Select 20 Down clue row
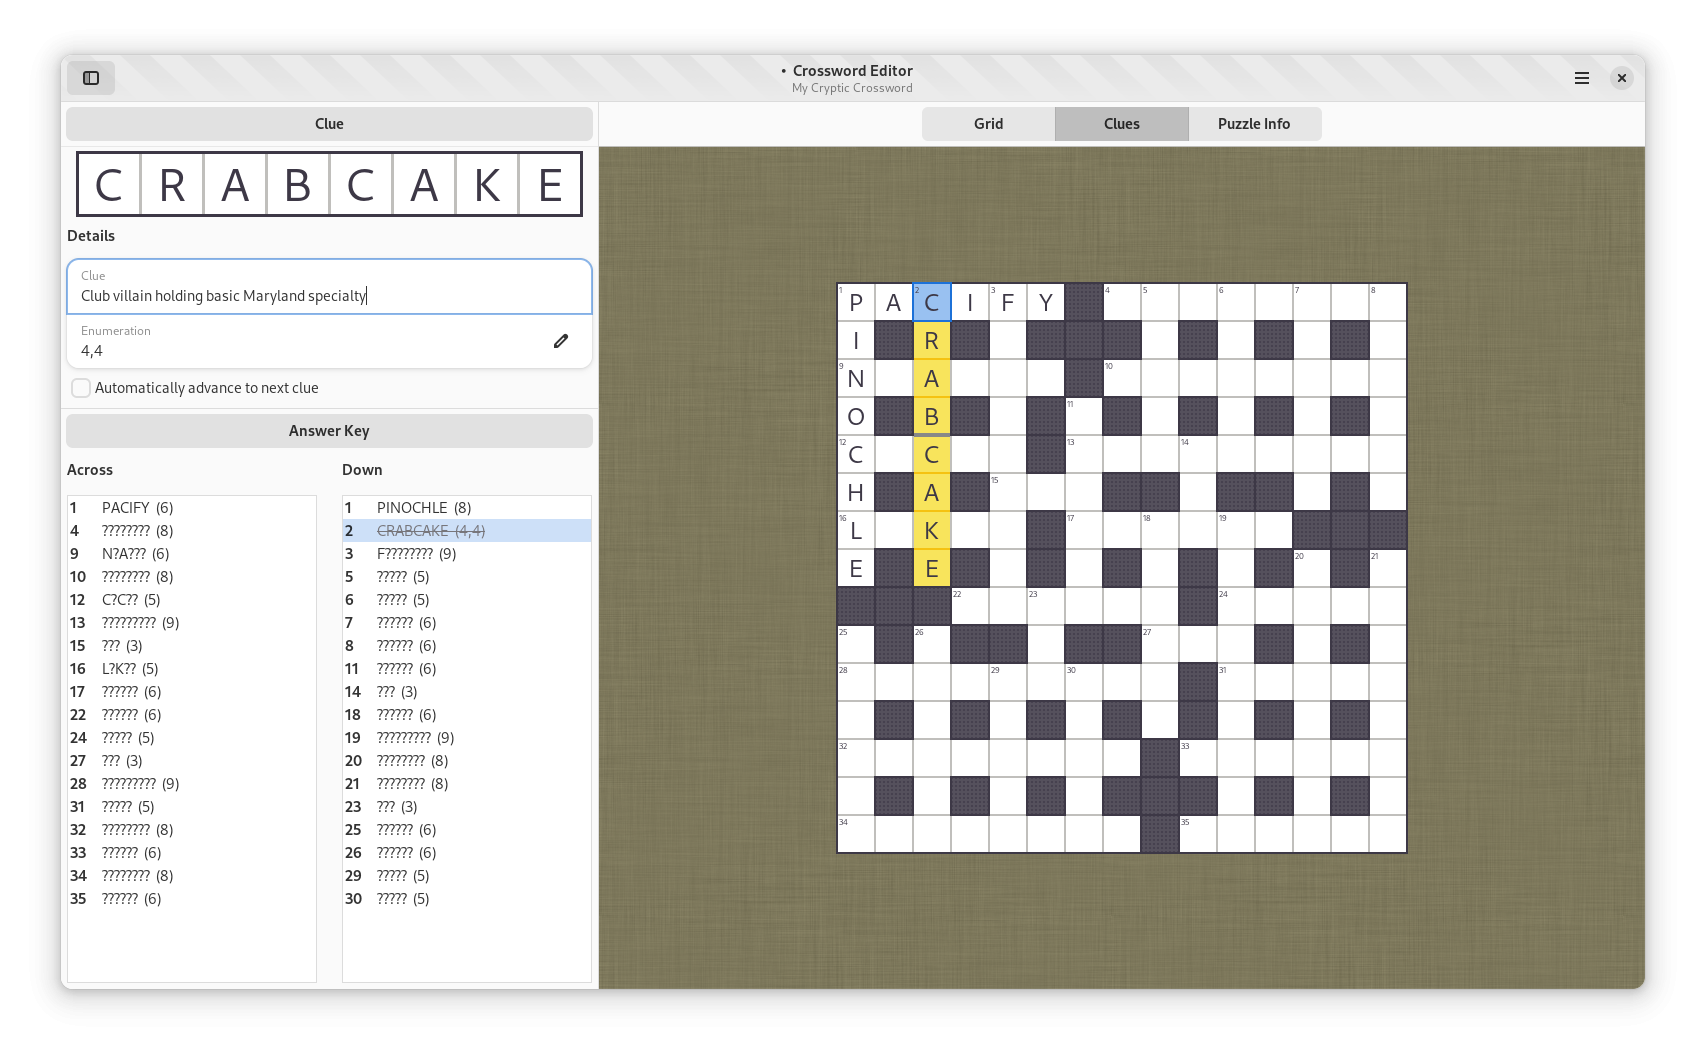Screen dimensions: 1706x1056 (x=467, y=761)
